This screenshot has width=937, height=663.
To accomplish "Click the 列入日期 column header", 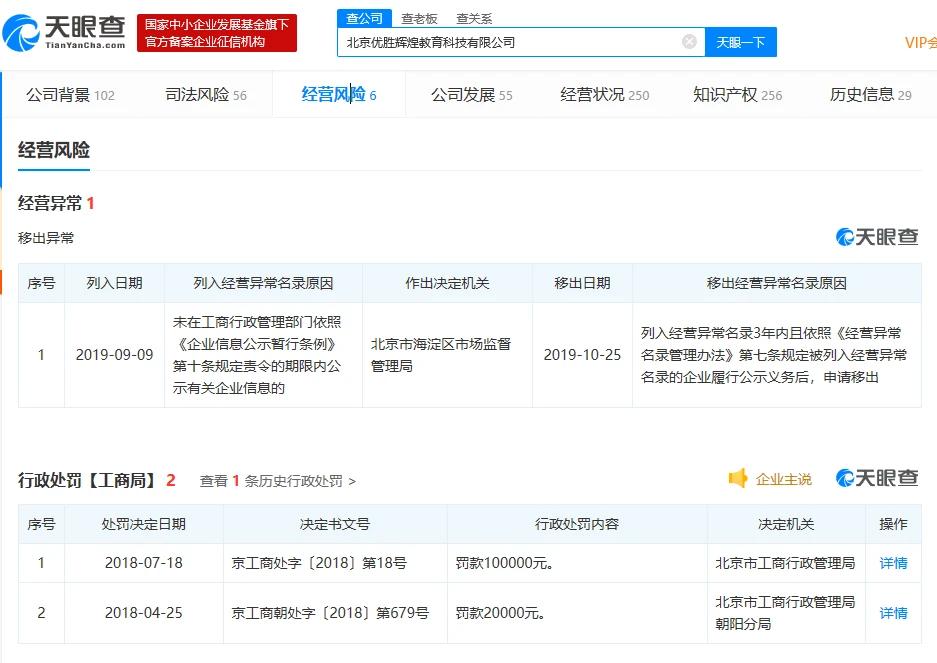I will coord(114,283).
